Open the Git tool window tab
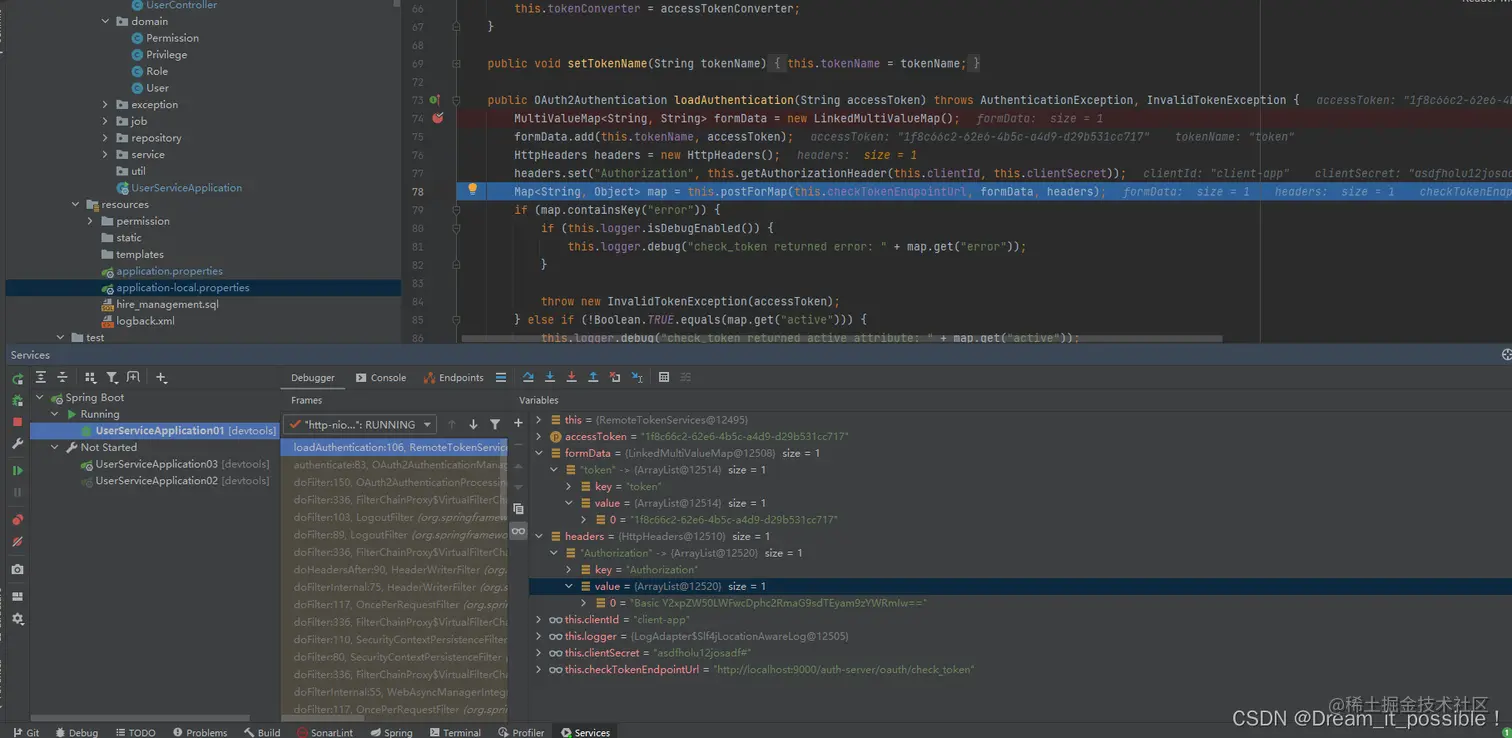Image resolution: width=1512 pixels, height=738 pixels. click(x=26, y=732)
